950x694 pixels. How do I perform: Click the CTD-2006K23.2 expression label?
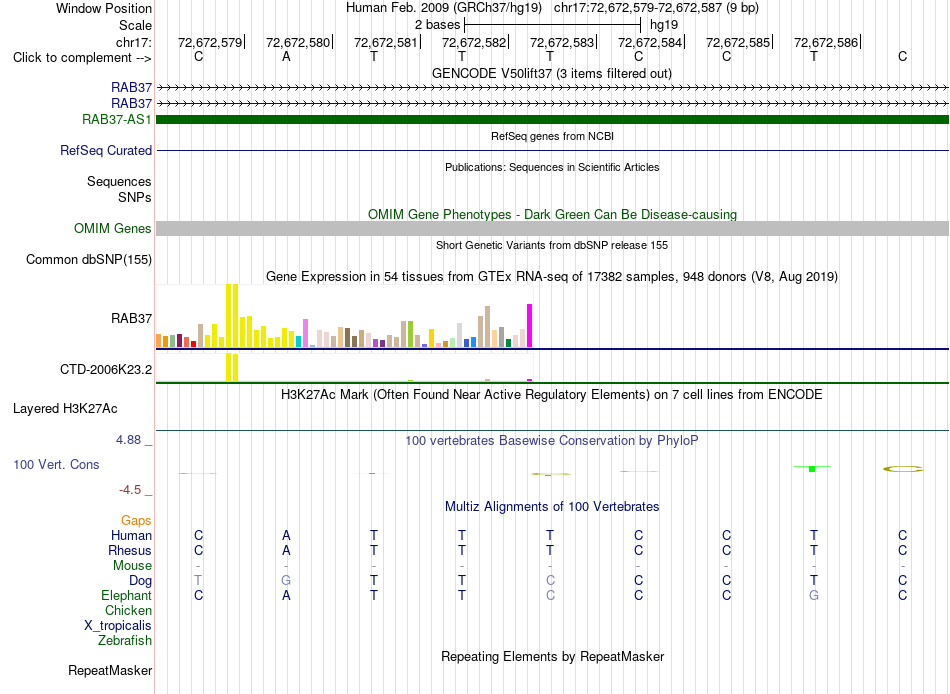click(x=105, y=369)
